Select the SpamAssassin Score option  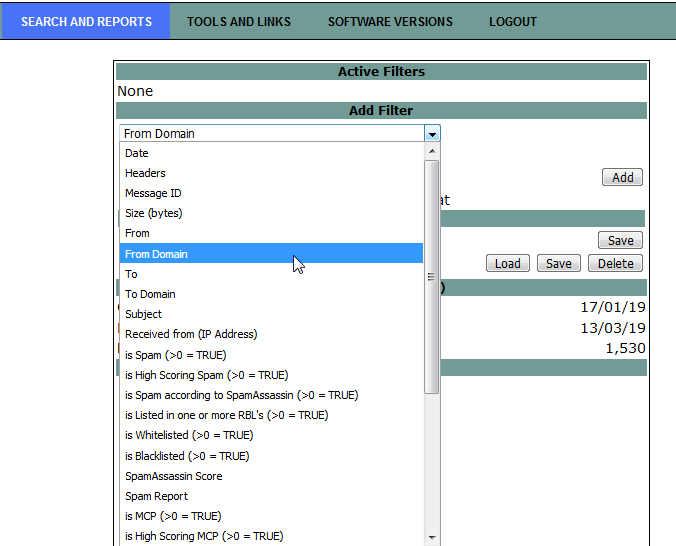(272, 476)
